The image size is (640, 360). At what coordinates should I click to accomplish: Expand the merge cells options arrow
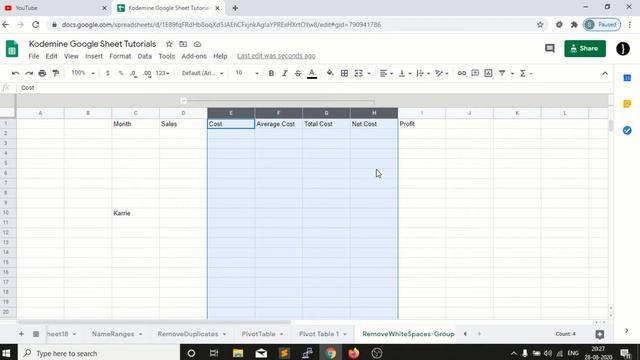(x=369, y=73)
